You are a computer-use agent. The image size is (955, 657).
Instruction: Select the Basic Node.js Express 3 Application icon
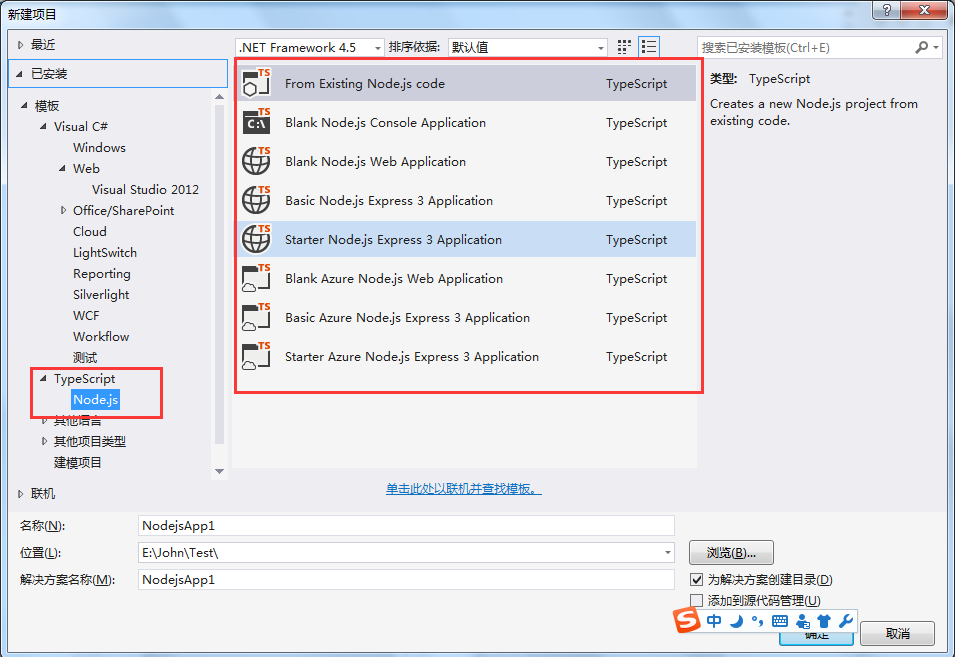coord(257,201)
